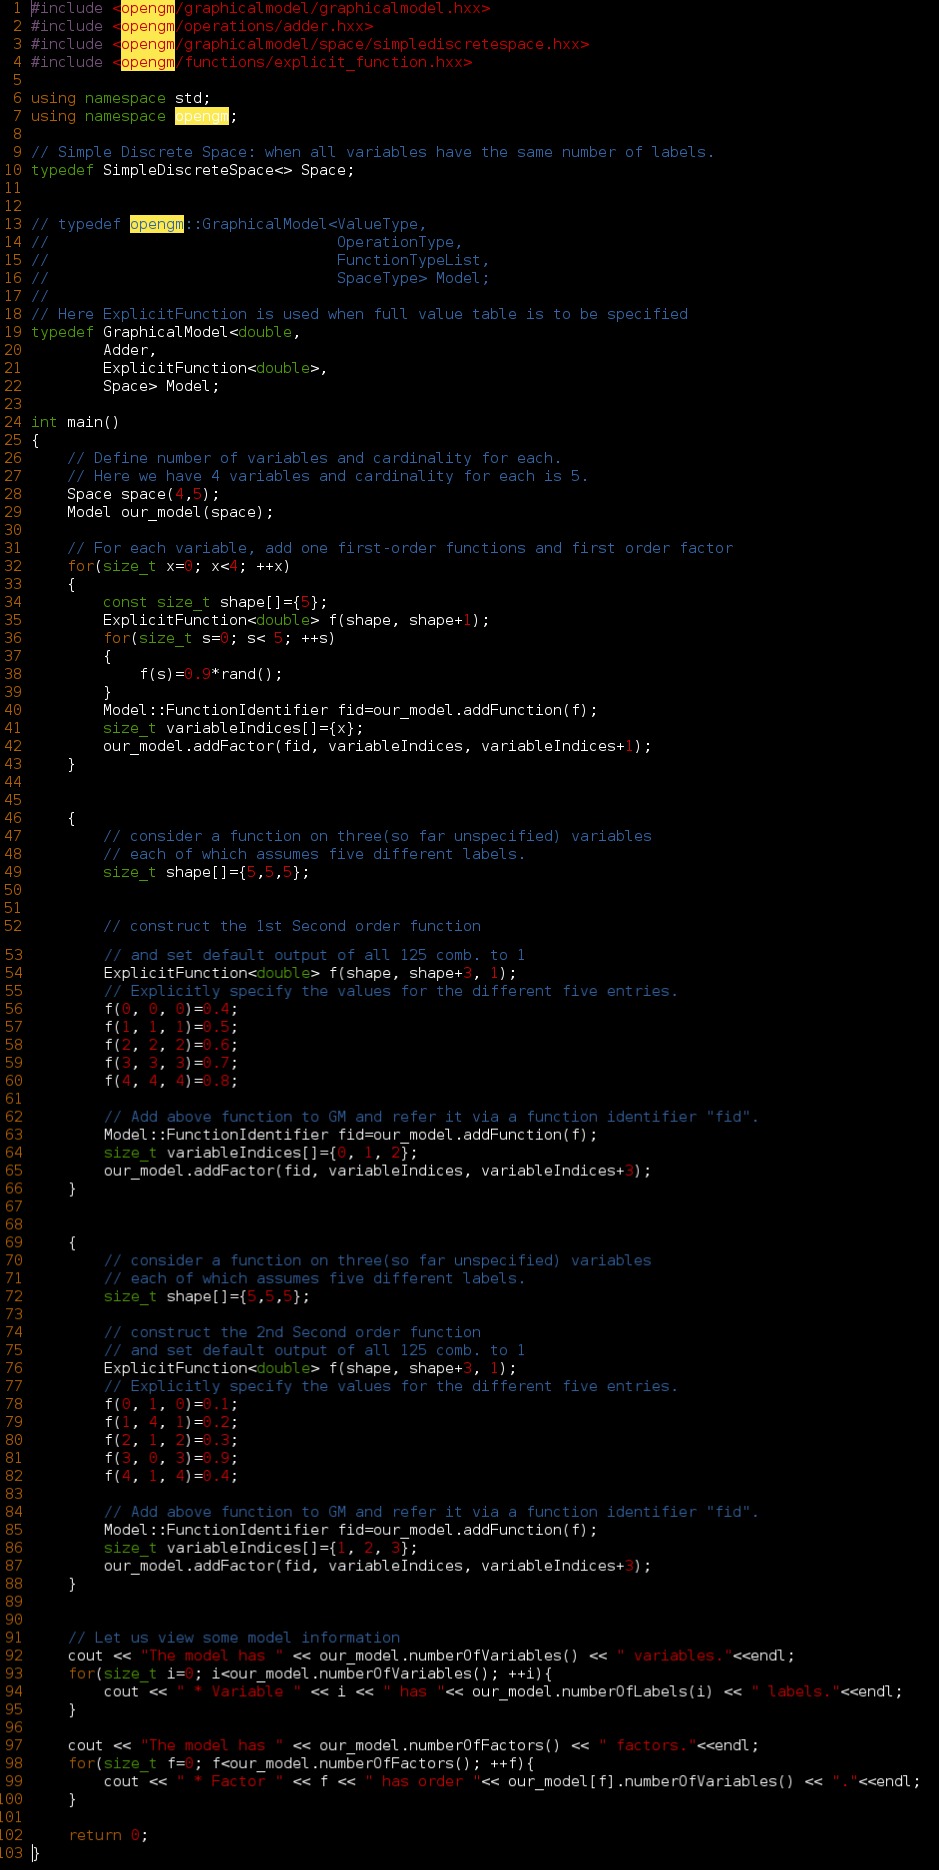
Task: Click 'f(2, 1, 2)=0.3;' assignment
Action: (171, 1440)
